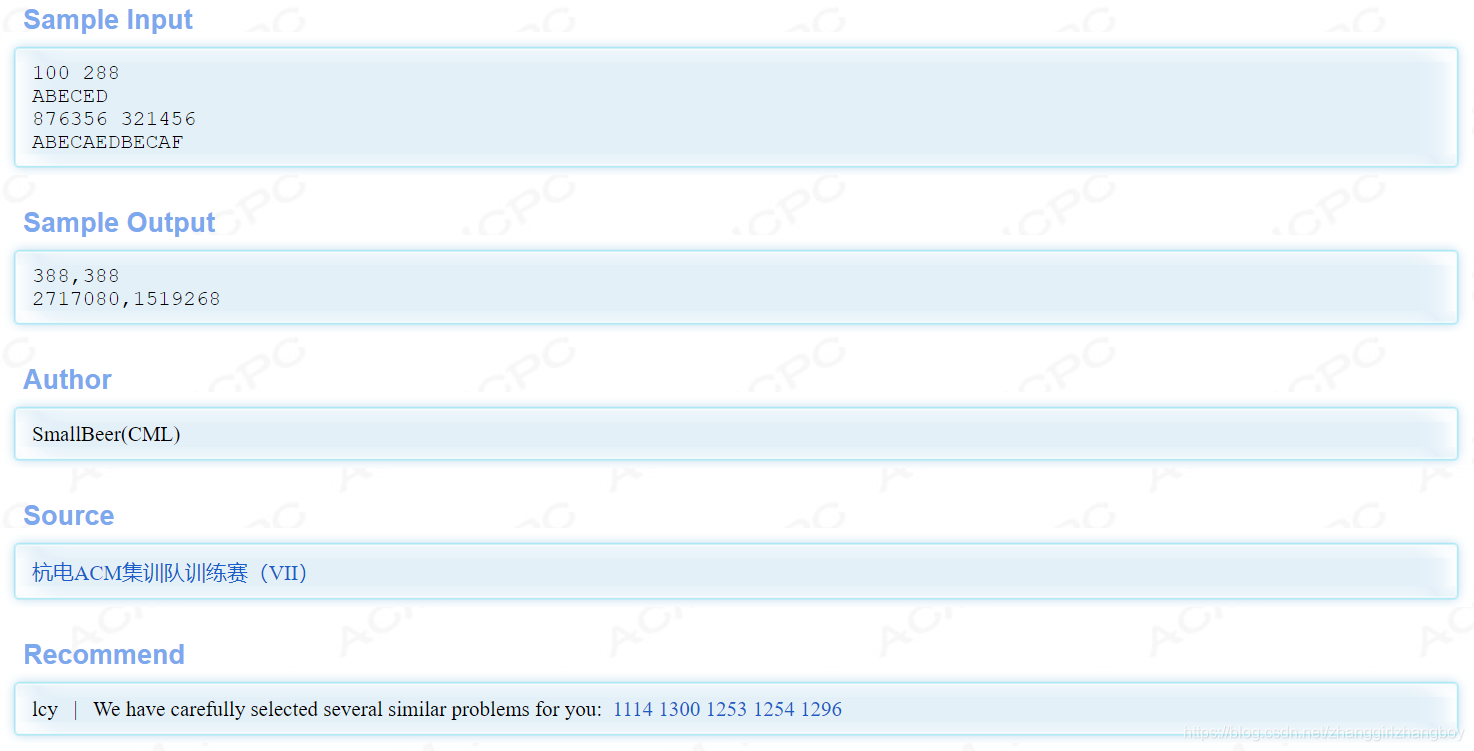Click the Sample Output heading

coord(119,223)
